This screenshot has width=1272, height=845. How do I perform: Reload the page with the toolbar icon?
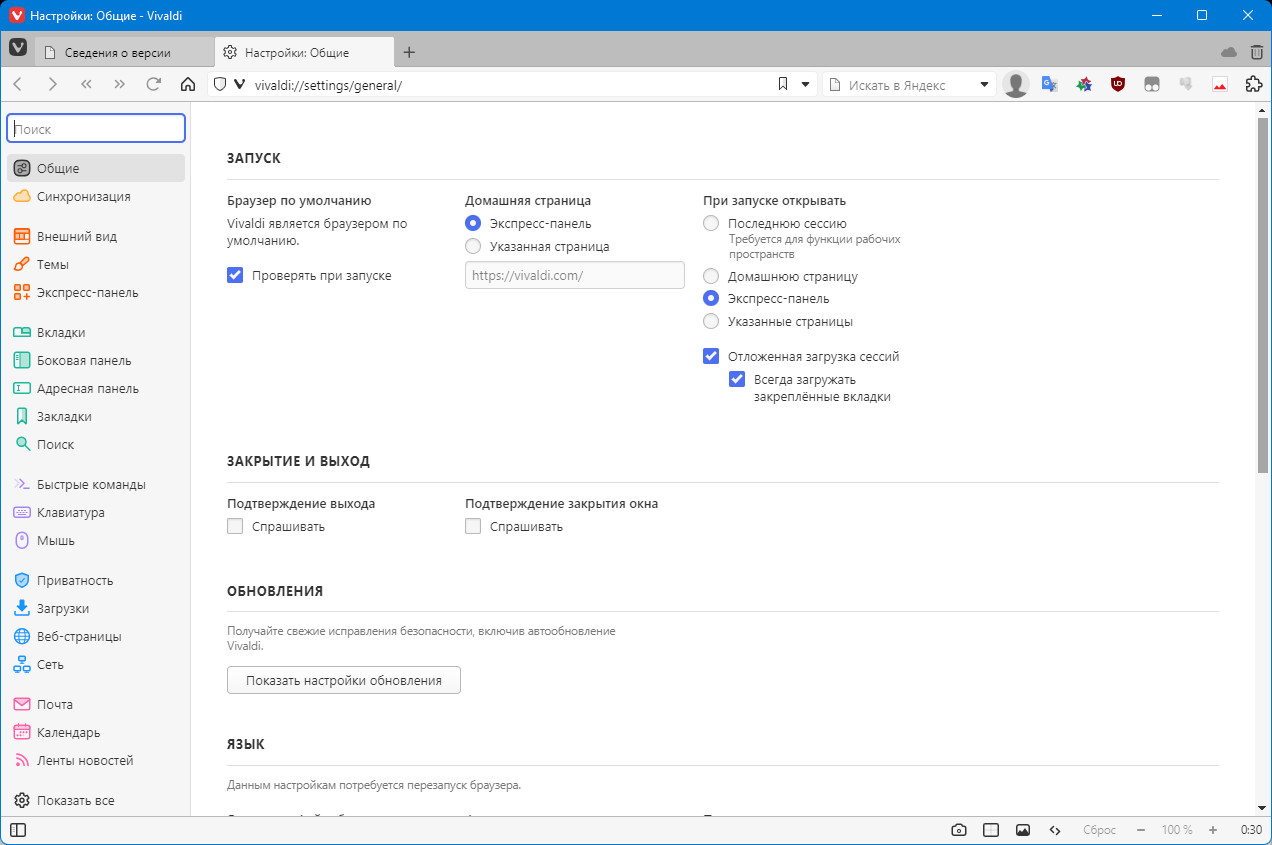point(153,85)
